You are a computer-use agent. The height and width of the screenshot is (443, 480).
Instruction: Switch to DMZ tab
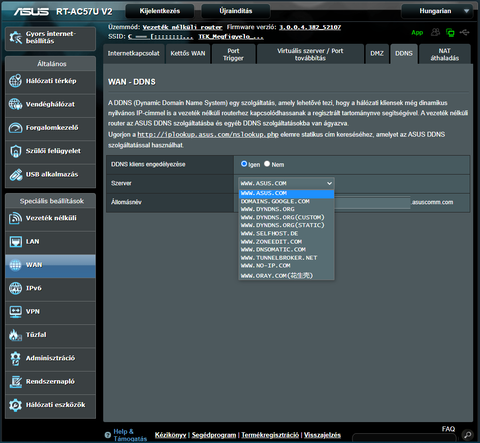click(377, 54)
